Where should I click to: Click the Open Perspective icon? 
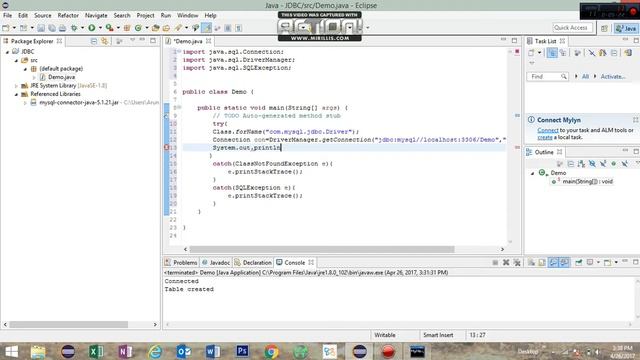click(x=604, y=28)
